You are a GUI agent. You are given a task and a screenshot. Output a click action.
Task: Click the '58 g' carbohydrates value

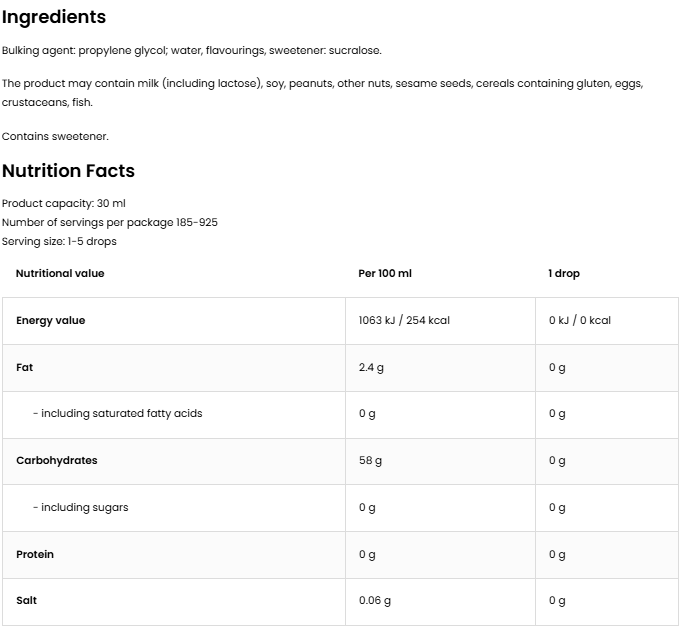coord(370,460)
